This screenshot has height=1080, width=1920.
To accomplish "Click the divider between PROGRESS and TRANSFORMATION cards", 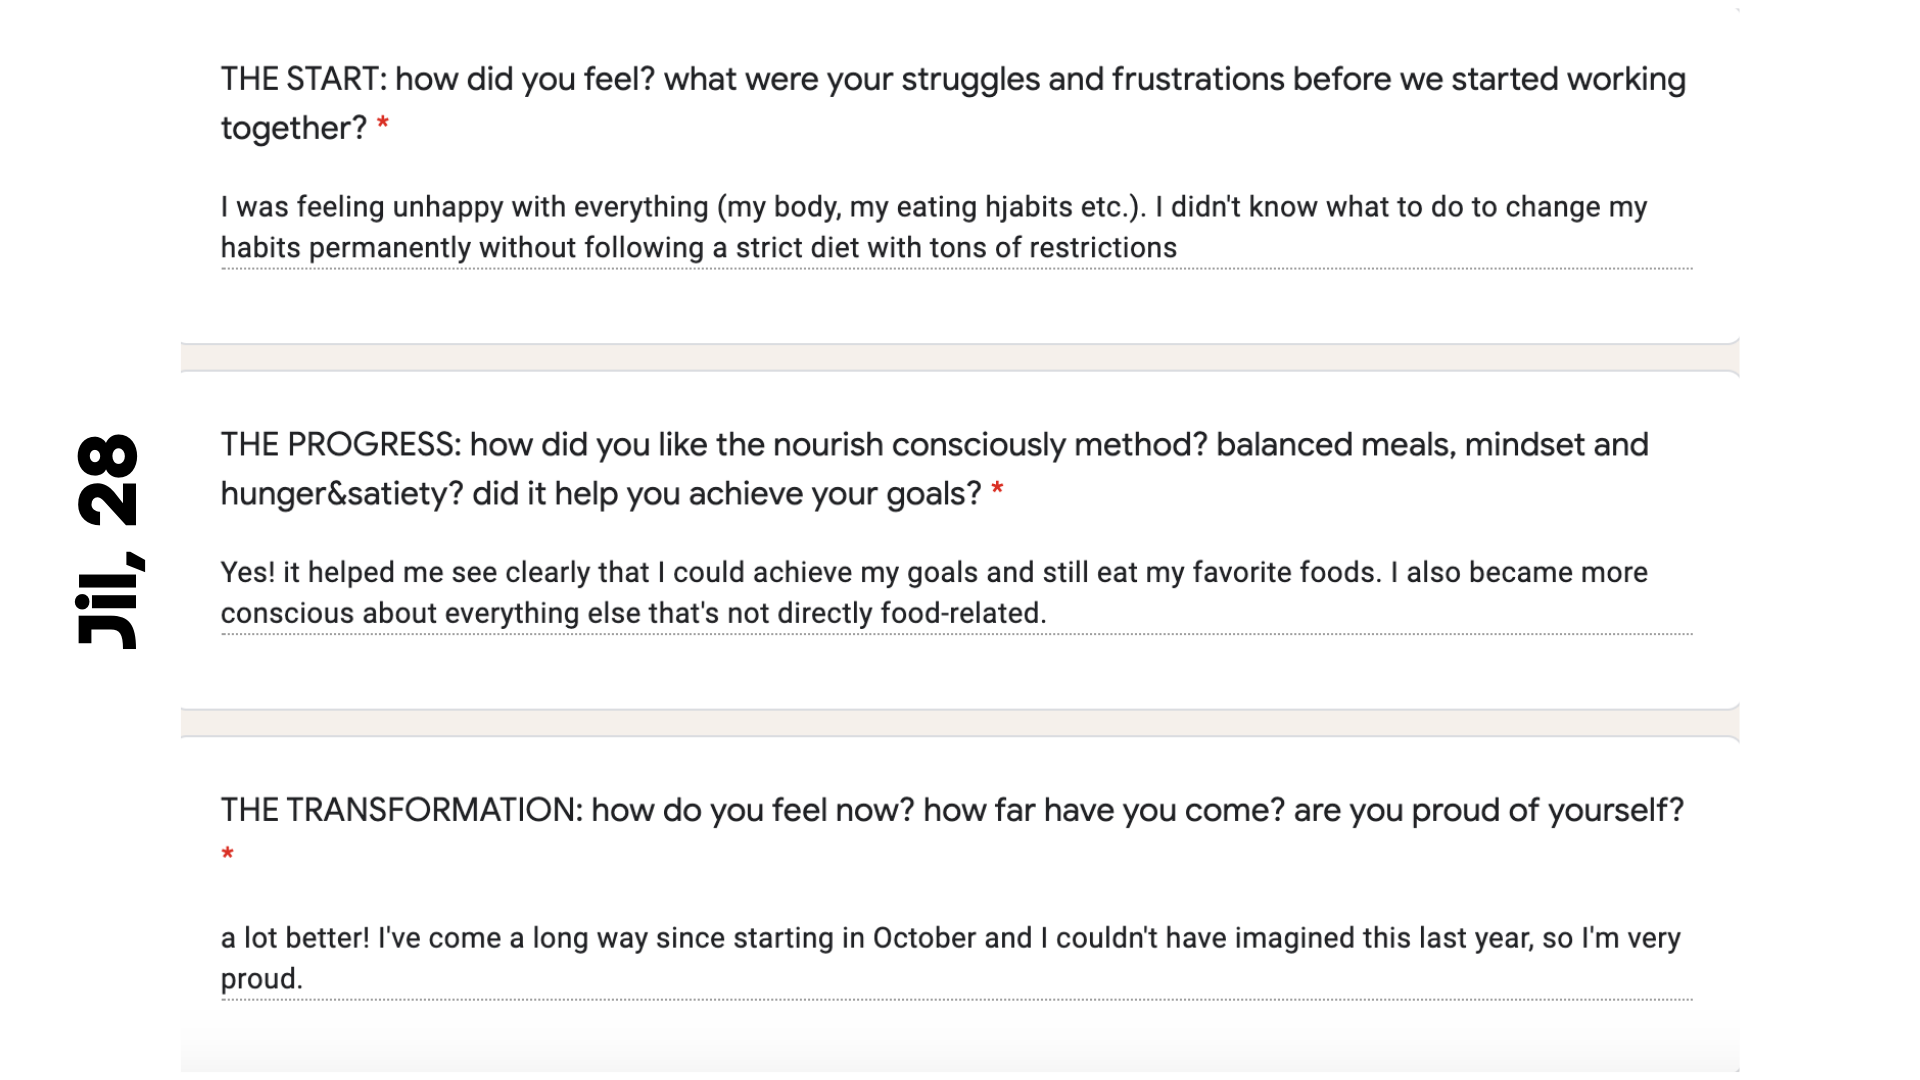I will 959,723.
